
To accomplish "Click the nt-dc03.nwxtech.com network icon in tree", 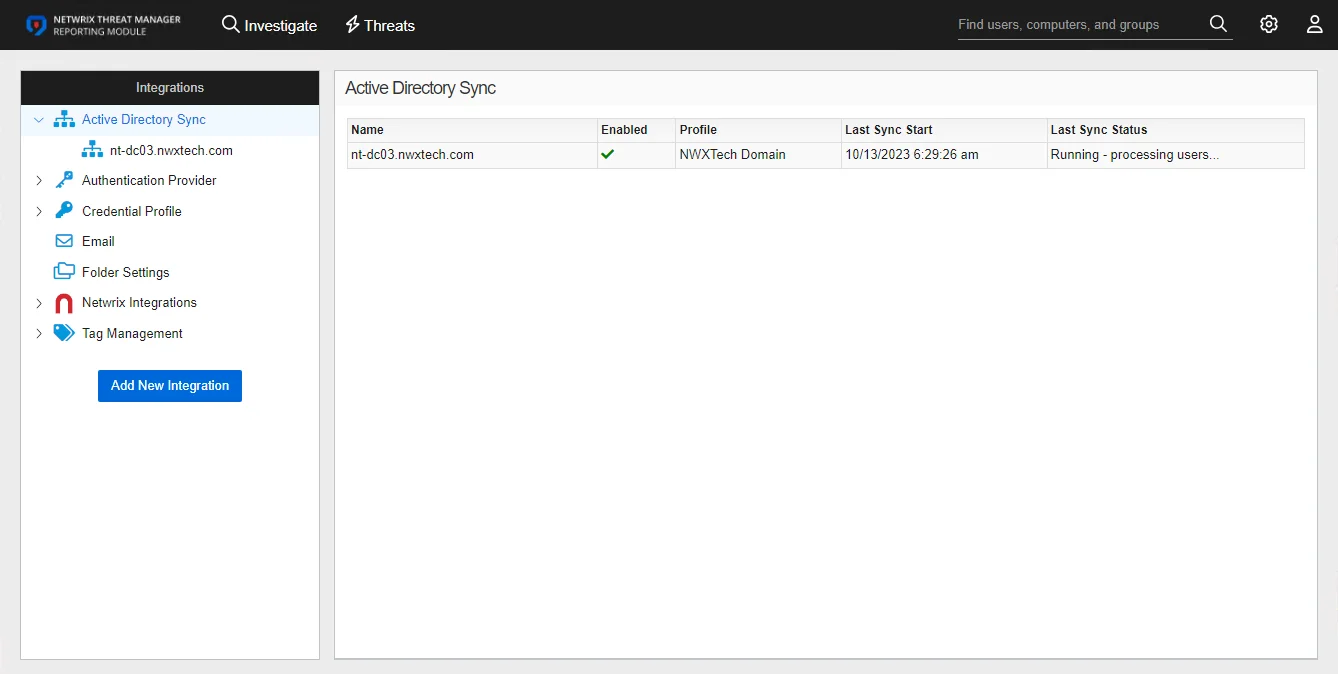I will (x=92, y=150).
